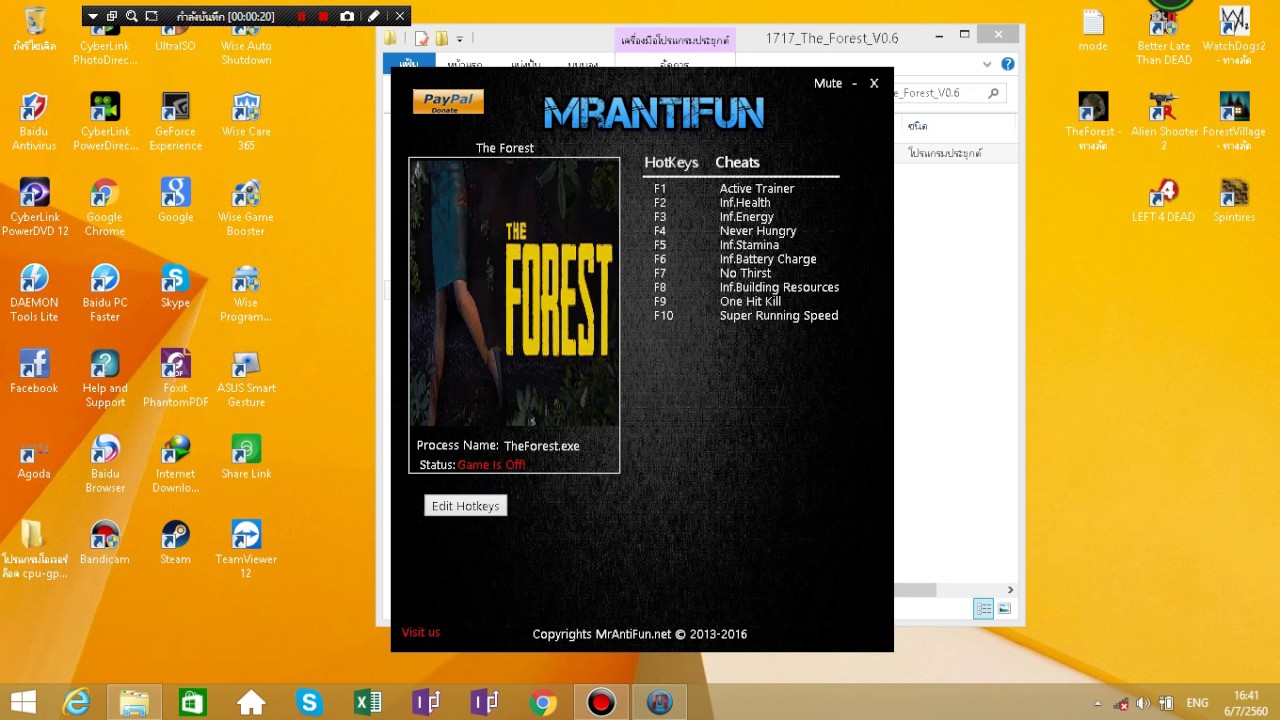Click the Explorer search magnifier icon
The height and width of the screenshot is (720, 1280).
[993, 93]
